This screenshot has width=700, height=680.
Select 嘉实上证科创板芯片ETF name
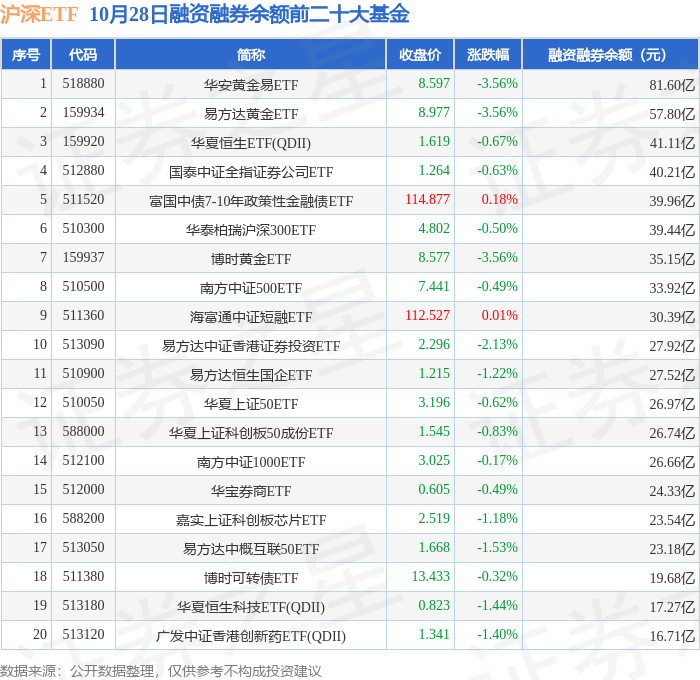[251, 520]
